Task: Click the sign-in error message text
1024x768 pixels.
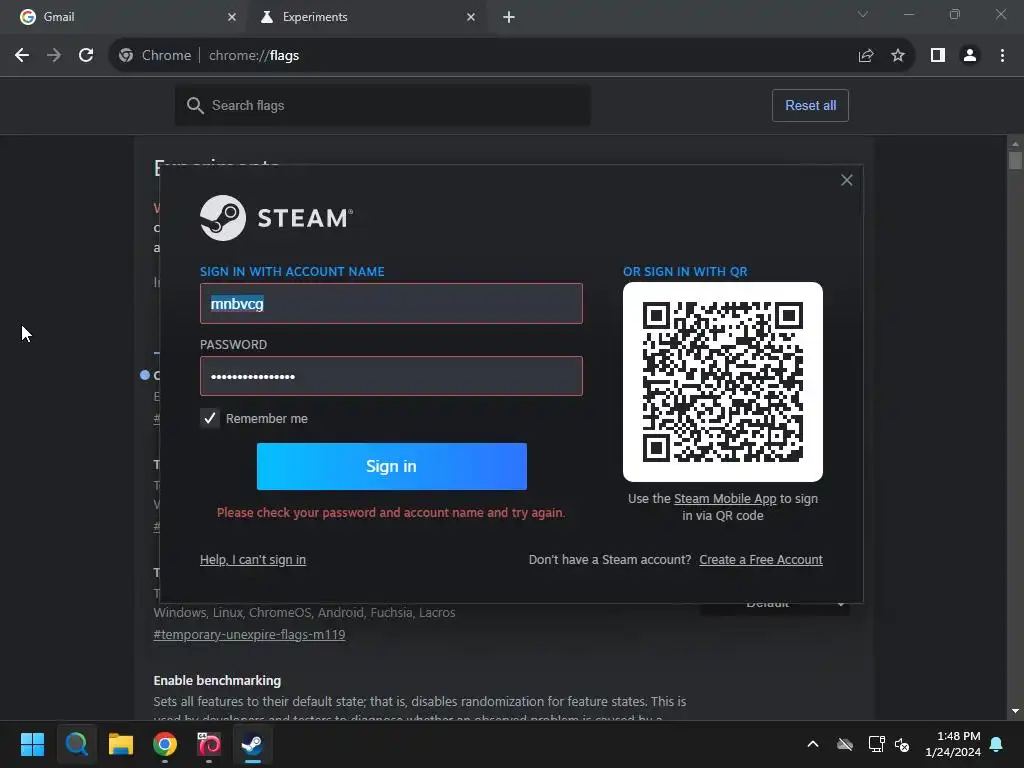Action: 391,513
